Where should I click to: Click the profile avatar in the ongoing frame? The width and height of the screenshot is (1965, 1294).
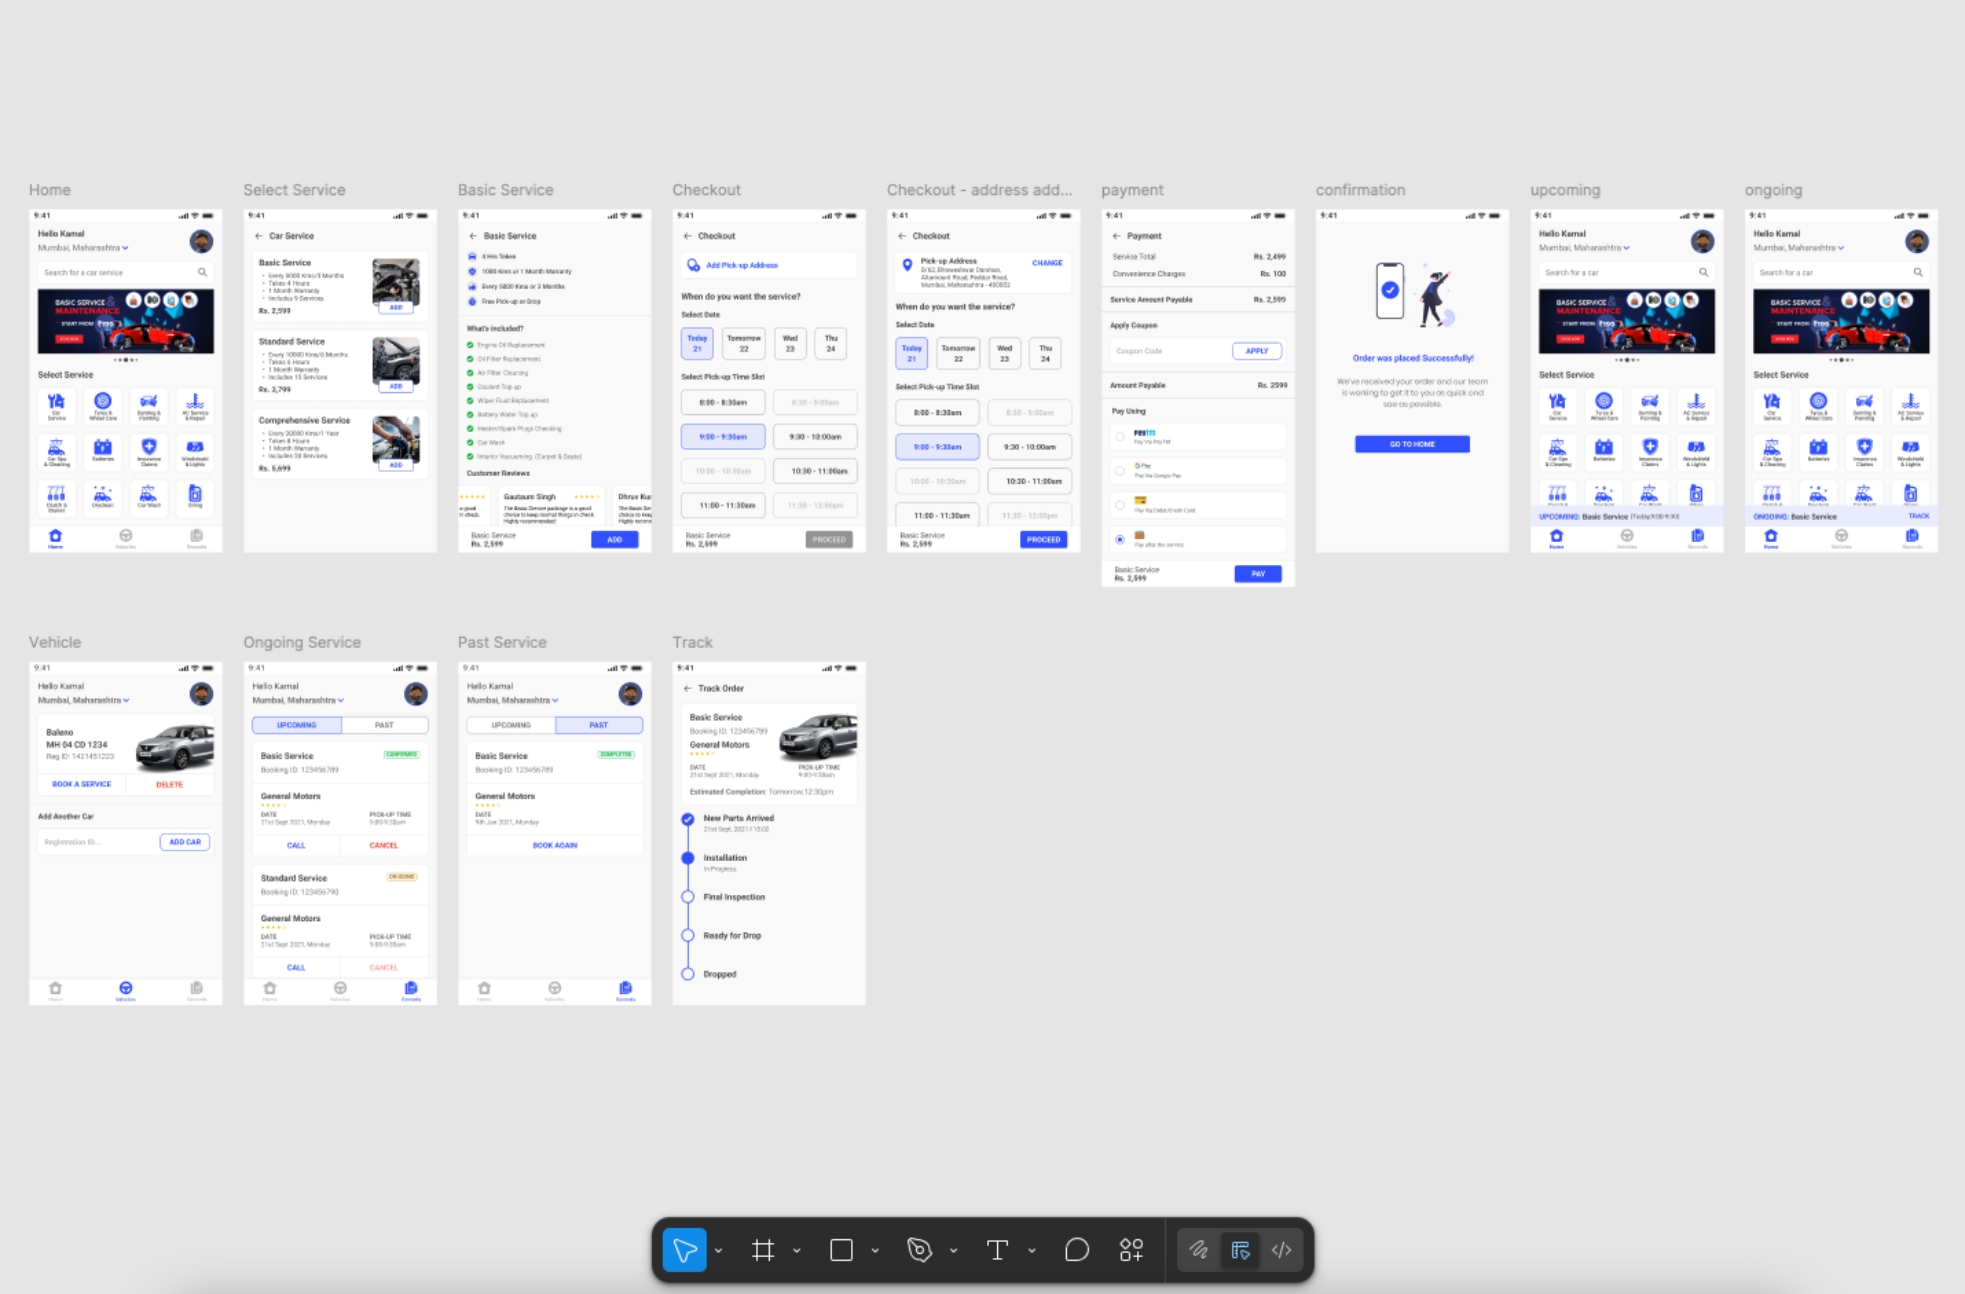pyautogui.click(x=1917, y=241)
